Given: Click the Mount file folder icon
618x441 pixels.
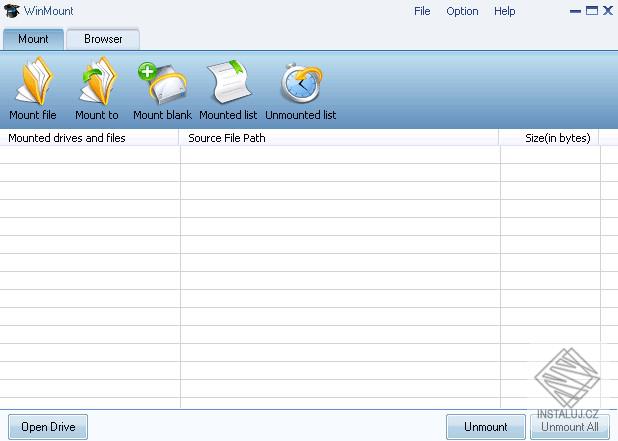Looking at the screenshot, I should click(34, 81).
